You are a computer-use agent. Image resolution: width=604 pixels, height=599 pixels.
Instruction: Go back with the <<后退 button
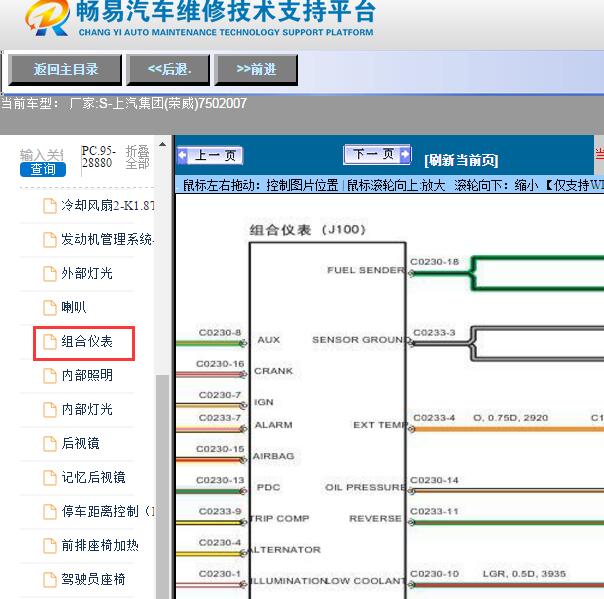tap(168, 70)
